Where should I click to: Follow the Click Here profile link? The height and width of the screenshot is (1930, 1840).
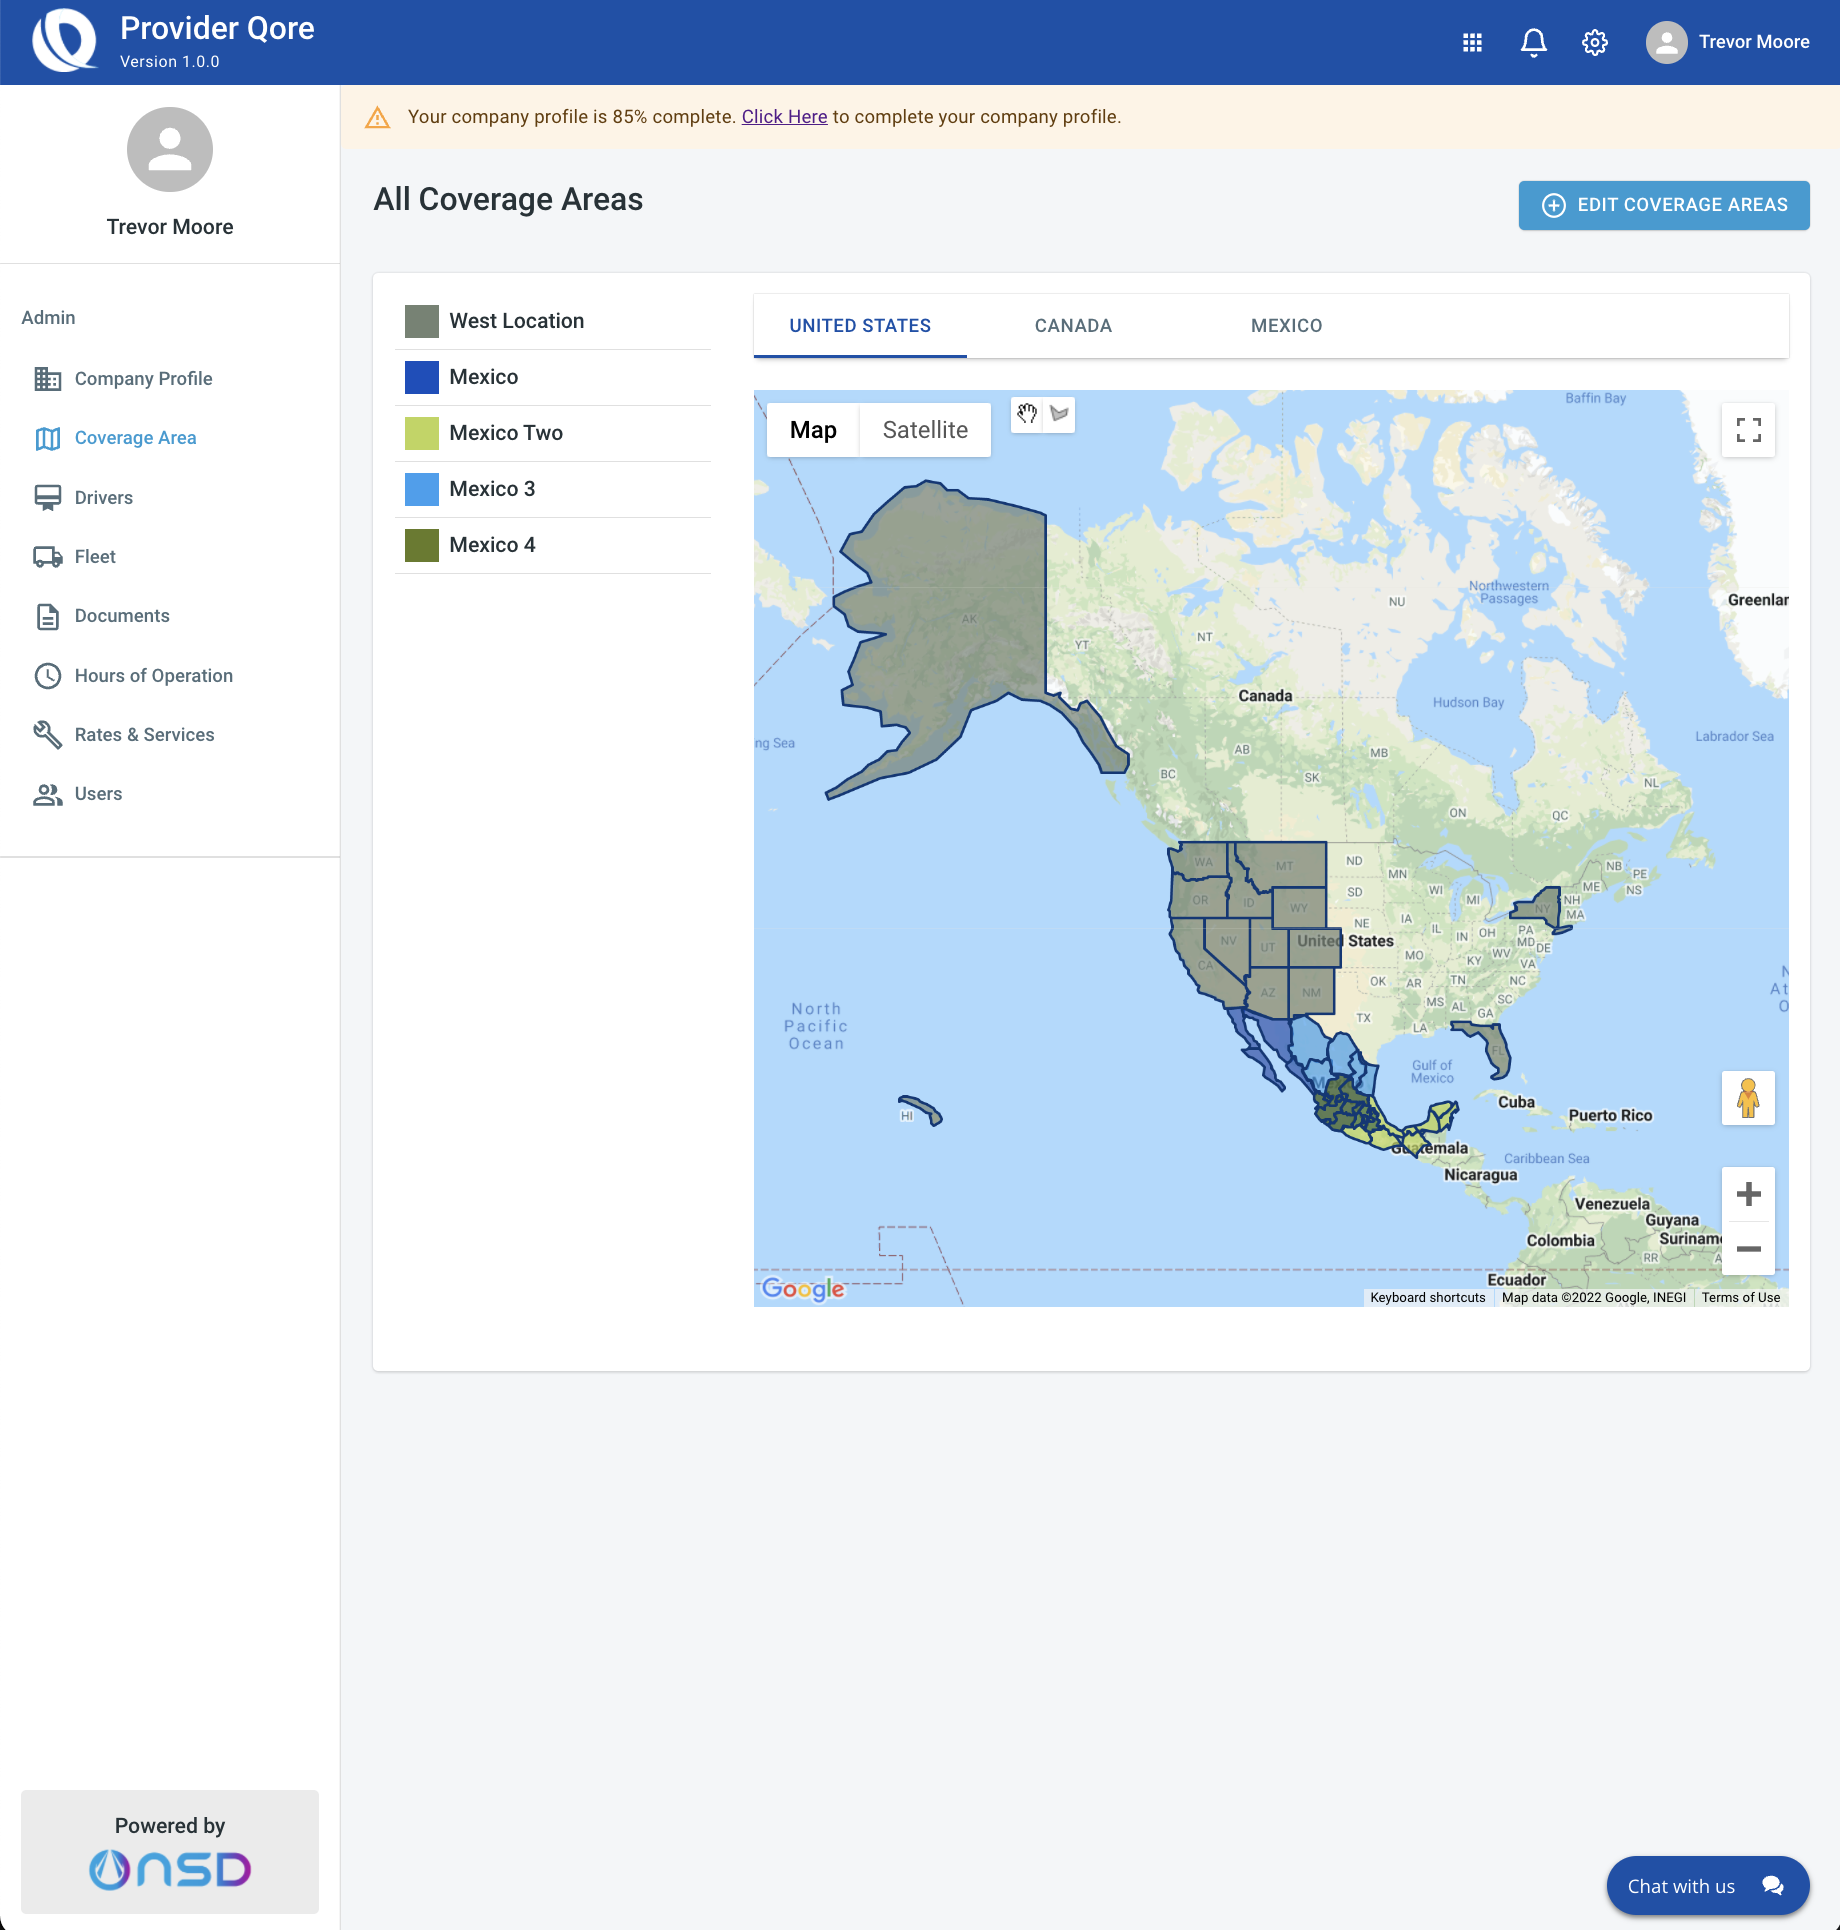(x=784, y=117)
